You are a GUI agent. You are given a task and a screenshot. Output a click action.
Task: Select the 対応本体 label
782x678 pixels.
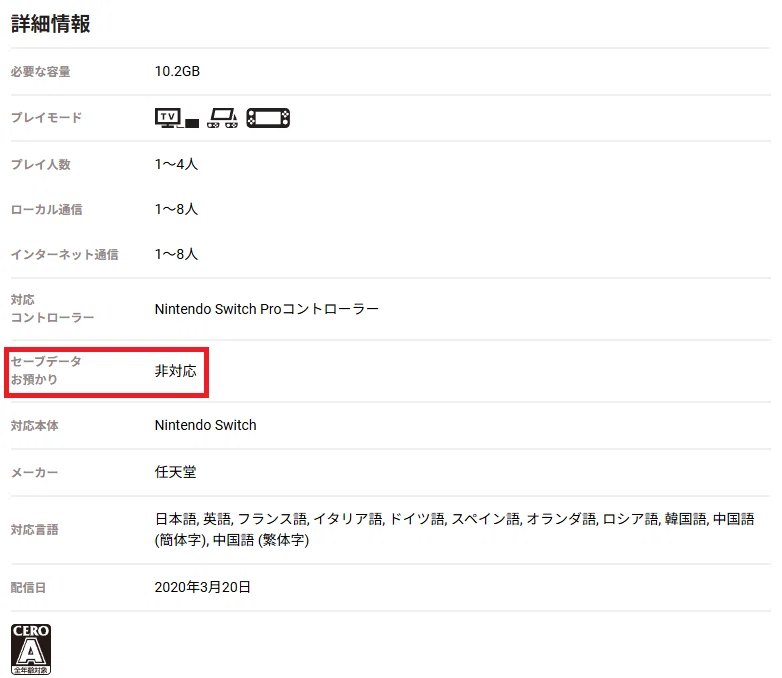34,426
